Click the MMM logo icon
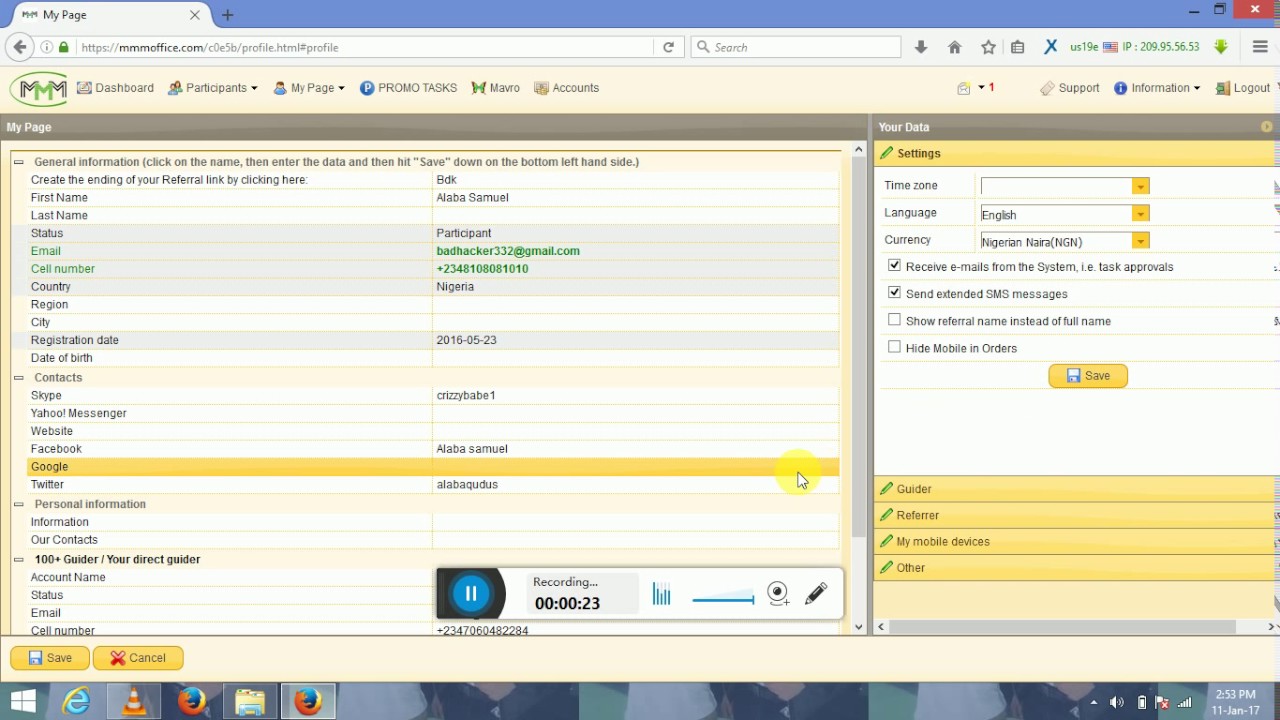This screenshot has width=1280, height=720. tap(39, 88)
